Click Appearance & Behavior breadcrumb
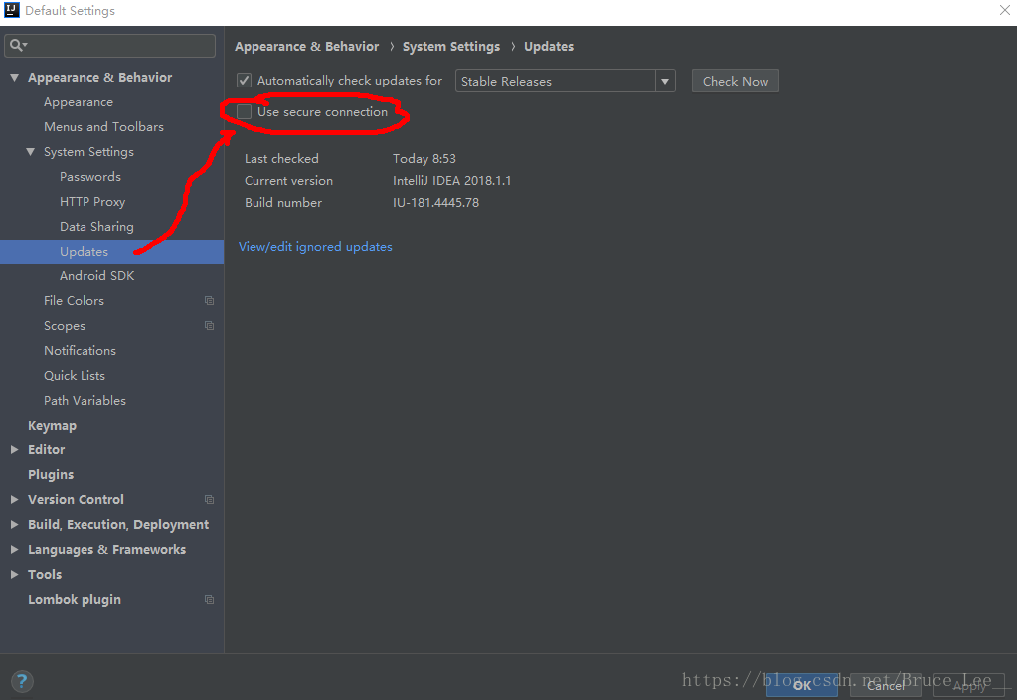The height and width of the screenshot is (700, 1023). [307, 46]
